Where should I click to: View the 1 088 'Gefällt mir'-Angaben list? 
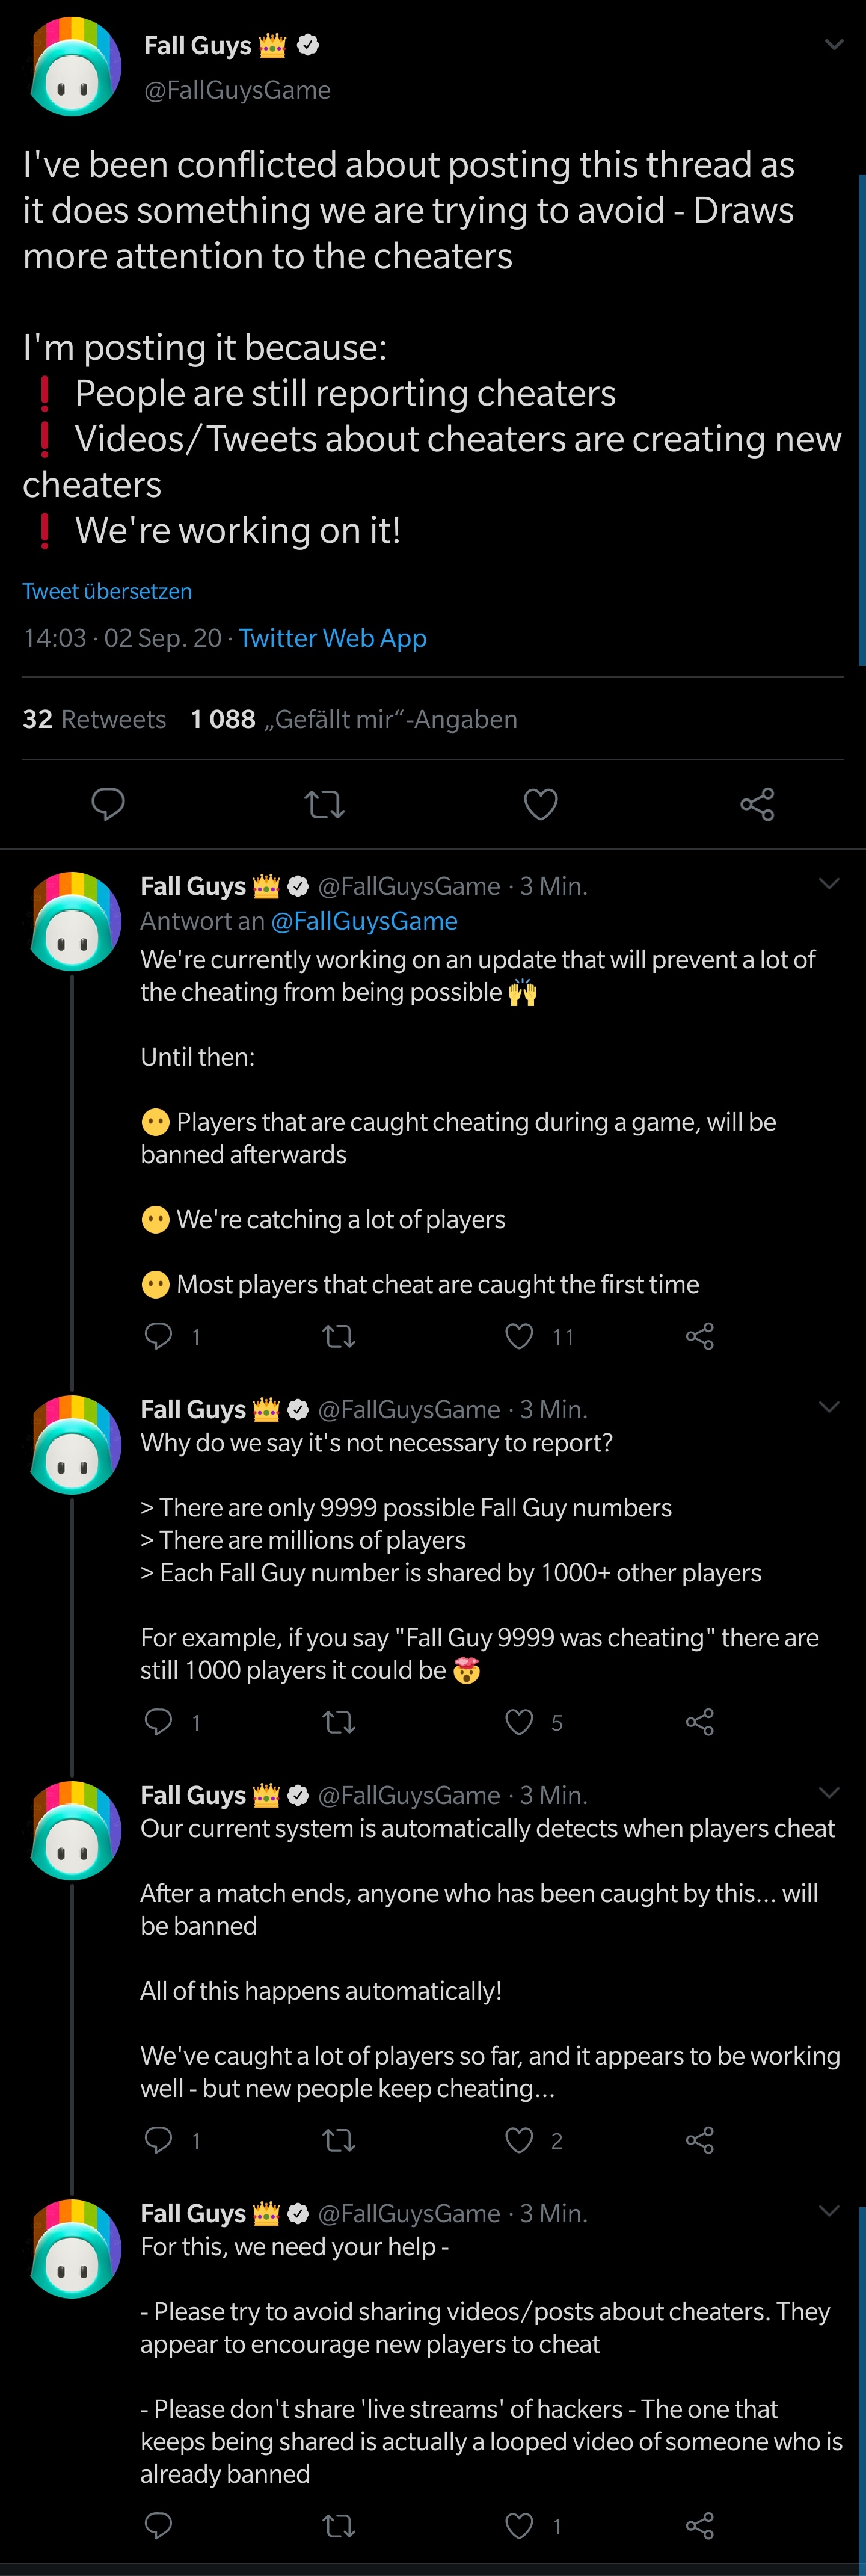coord(354,719)
